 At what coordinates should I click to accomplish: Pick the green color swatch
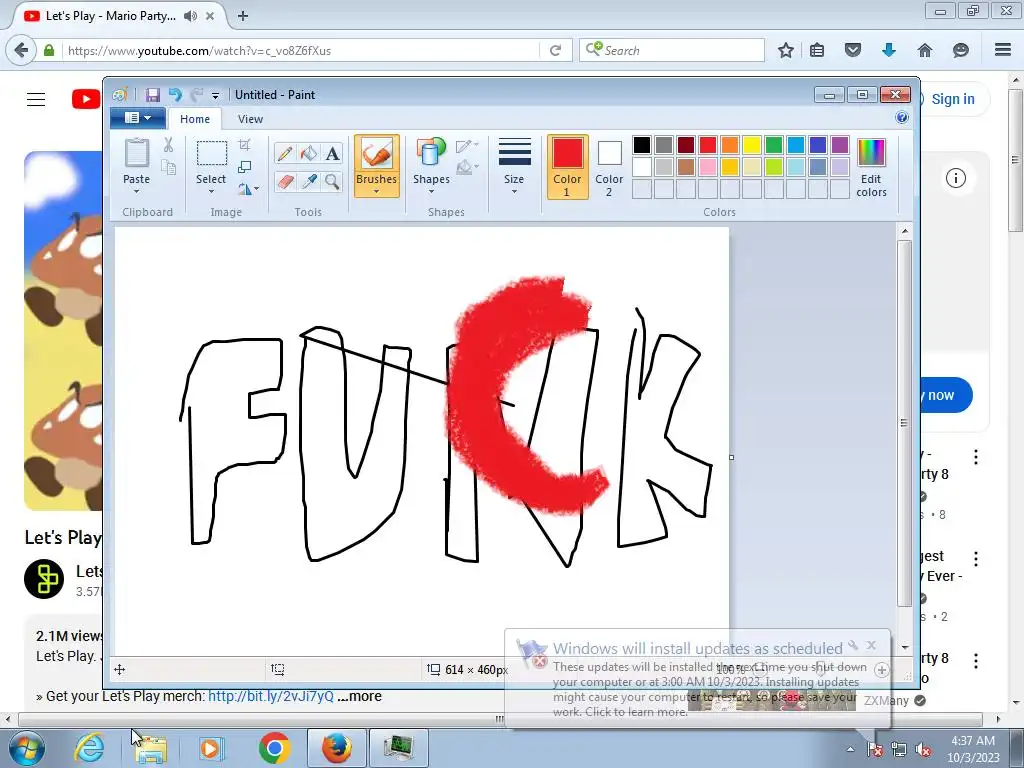tap(774, 145)
